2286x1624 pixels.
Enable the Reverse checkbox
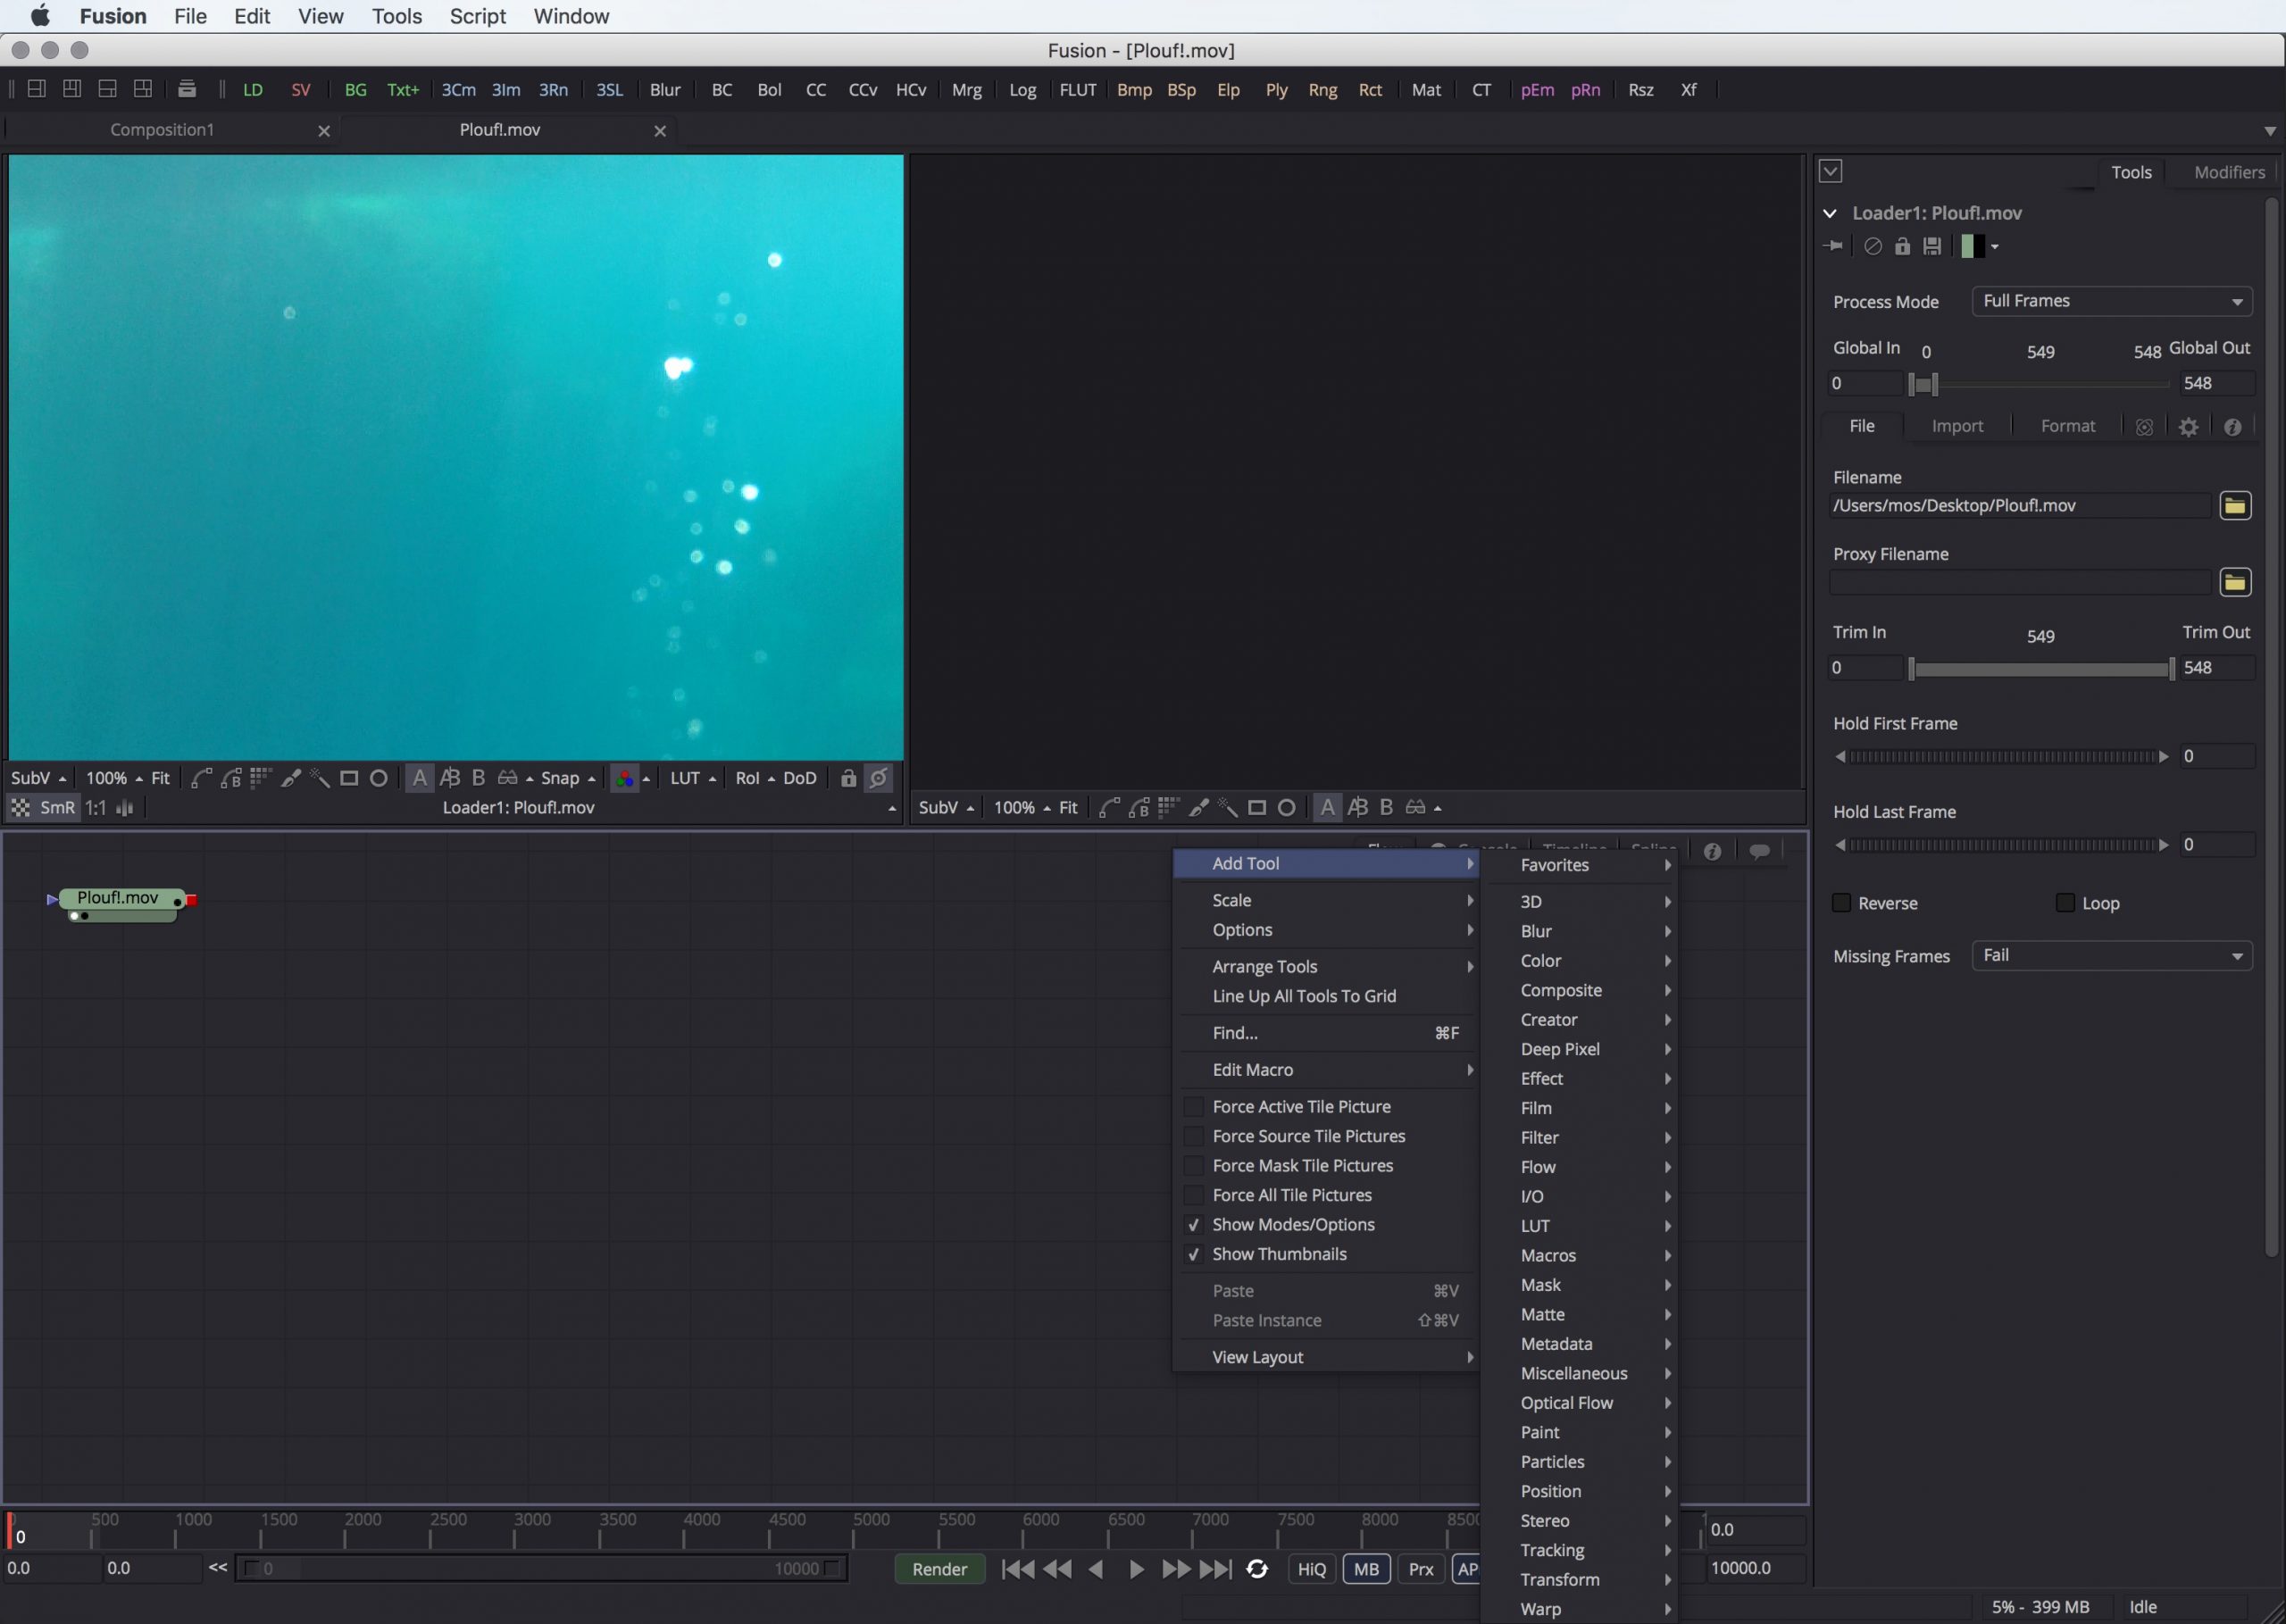pyautogui.click(x=1841, y=902)
